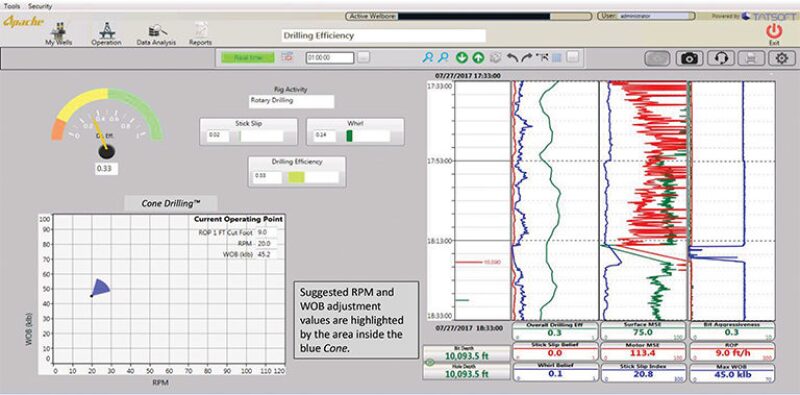Click the 01:00:00 time span field
Viewport: 800px width, 395px height.
tap(330, 58)
